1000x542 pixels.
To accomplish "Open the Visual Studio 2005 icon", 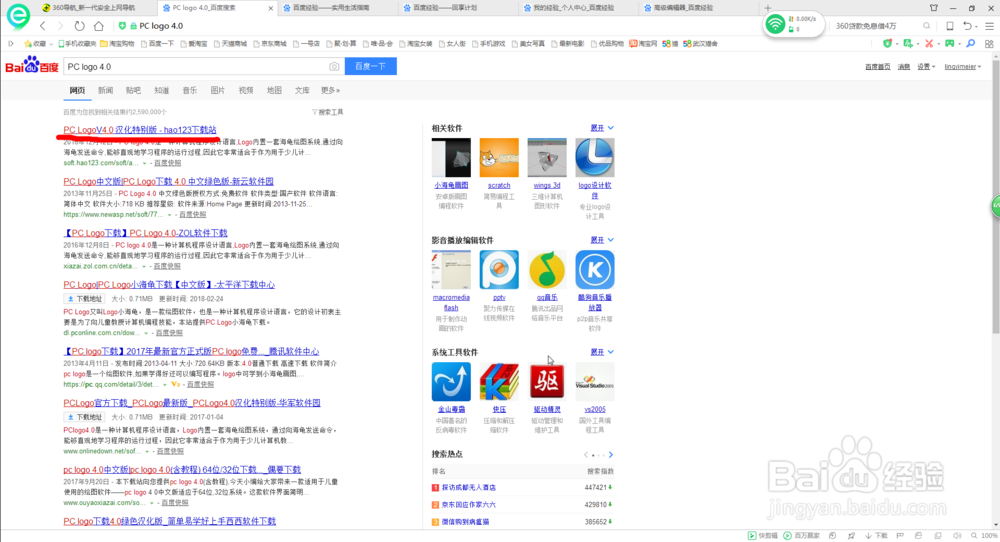I will [x=594, y=381].
